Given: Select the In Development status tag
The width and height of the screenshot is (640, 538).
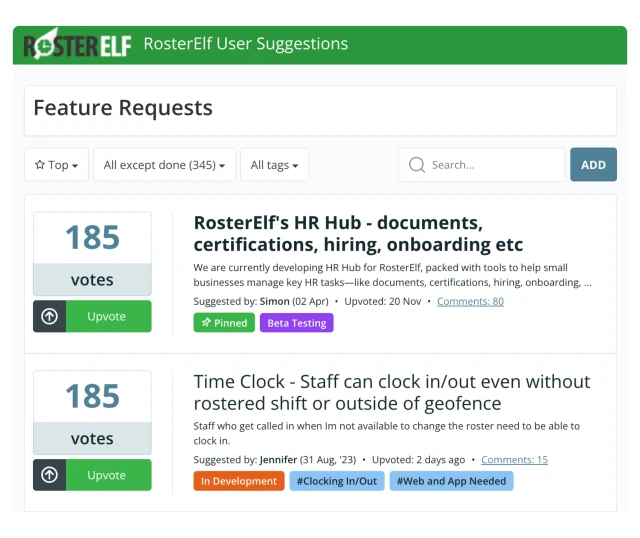Looking at the screenshot, I should click(238, 481).
